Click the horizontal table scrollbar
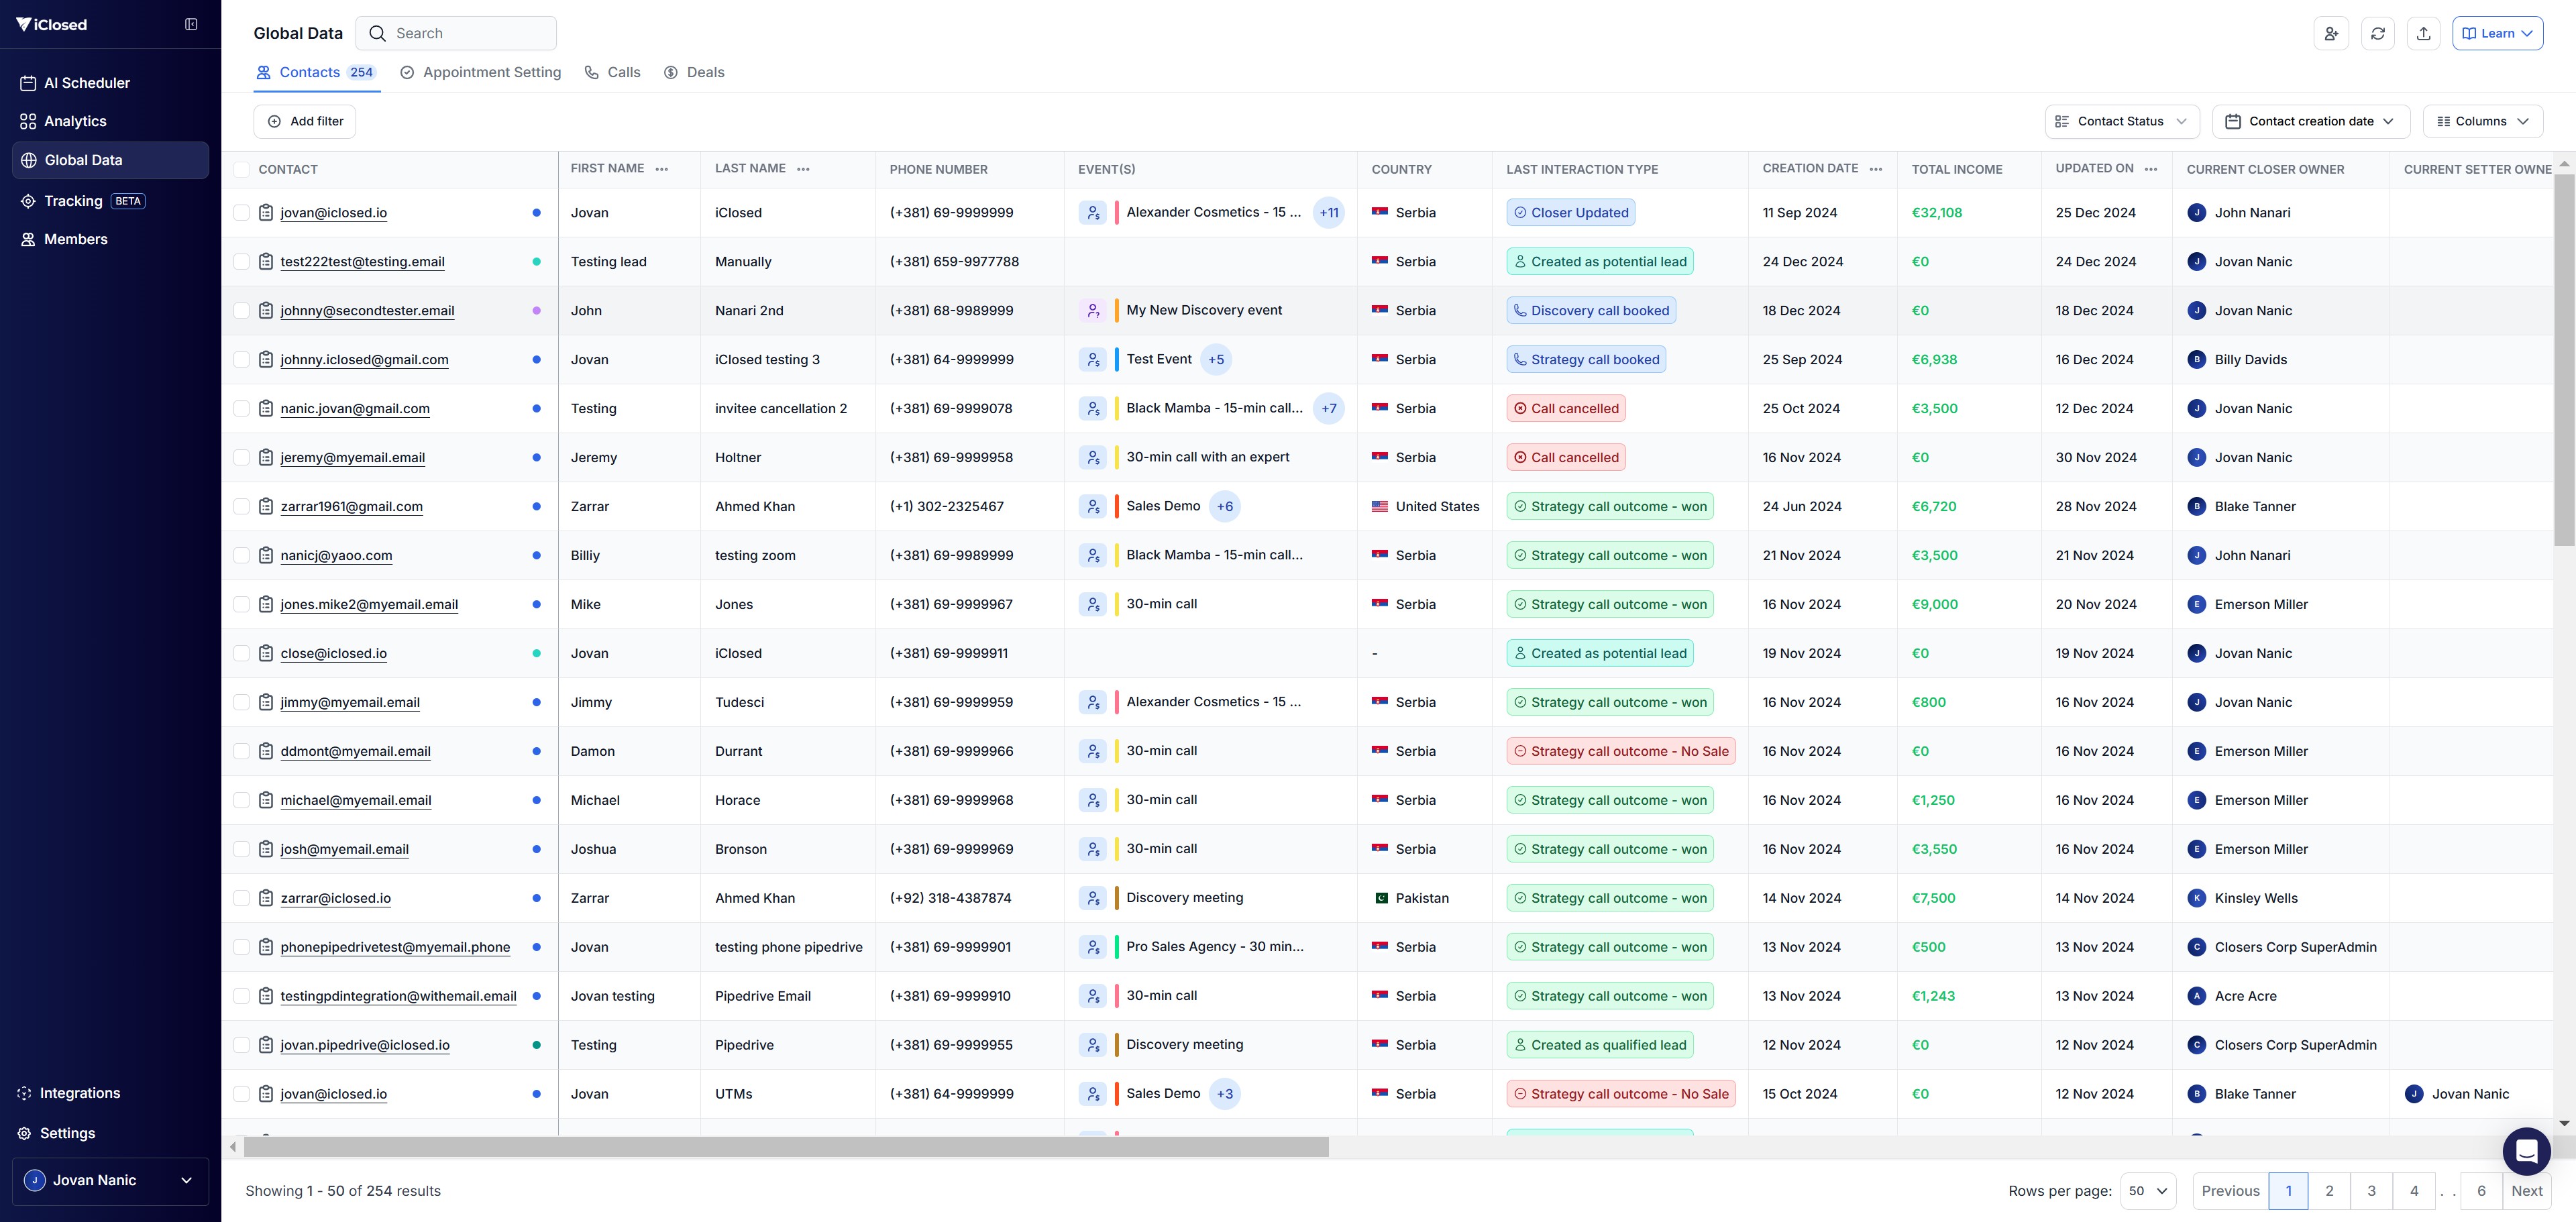 [786, 1147]
